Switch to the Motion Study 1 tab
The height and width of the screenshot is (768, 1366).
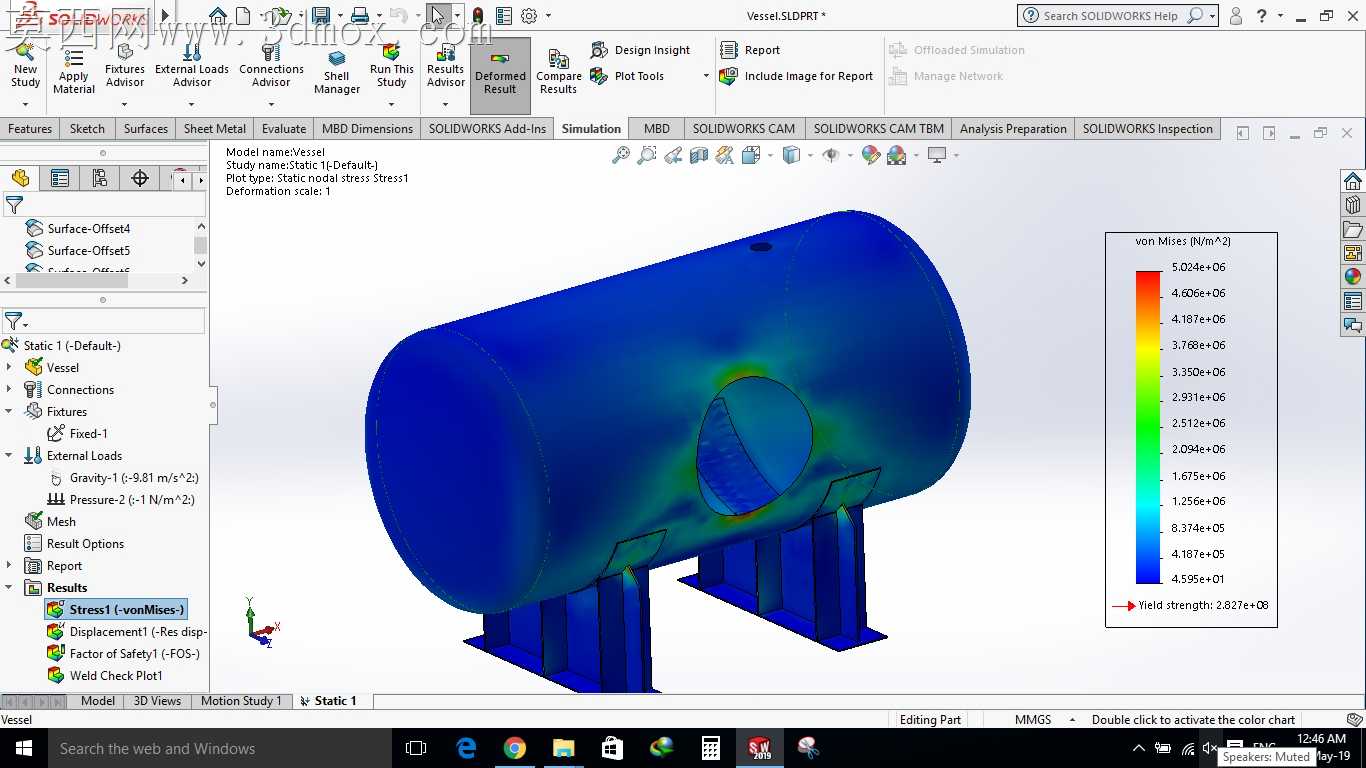coord(241,701)
